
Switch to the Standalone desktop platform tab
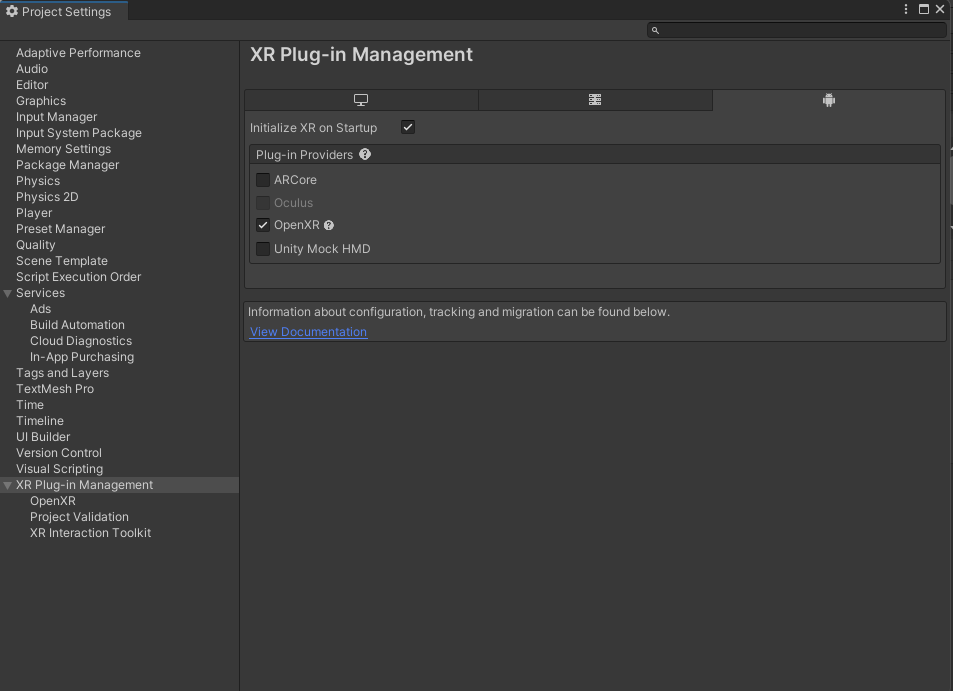(x=361, y=100)
